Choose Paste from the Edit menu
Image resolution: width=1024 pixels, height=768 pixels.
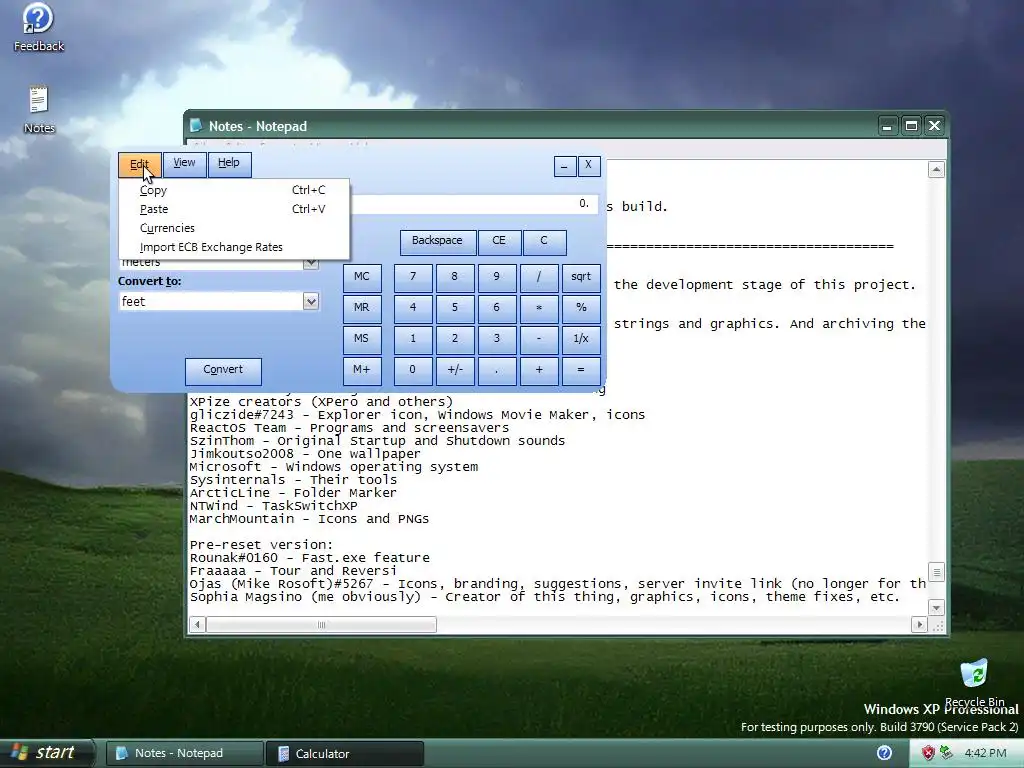234,209
